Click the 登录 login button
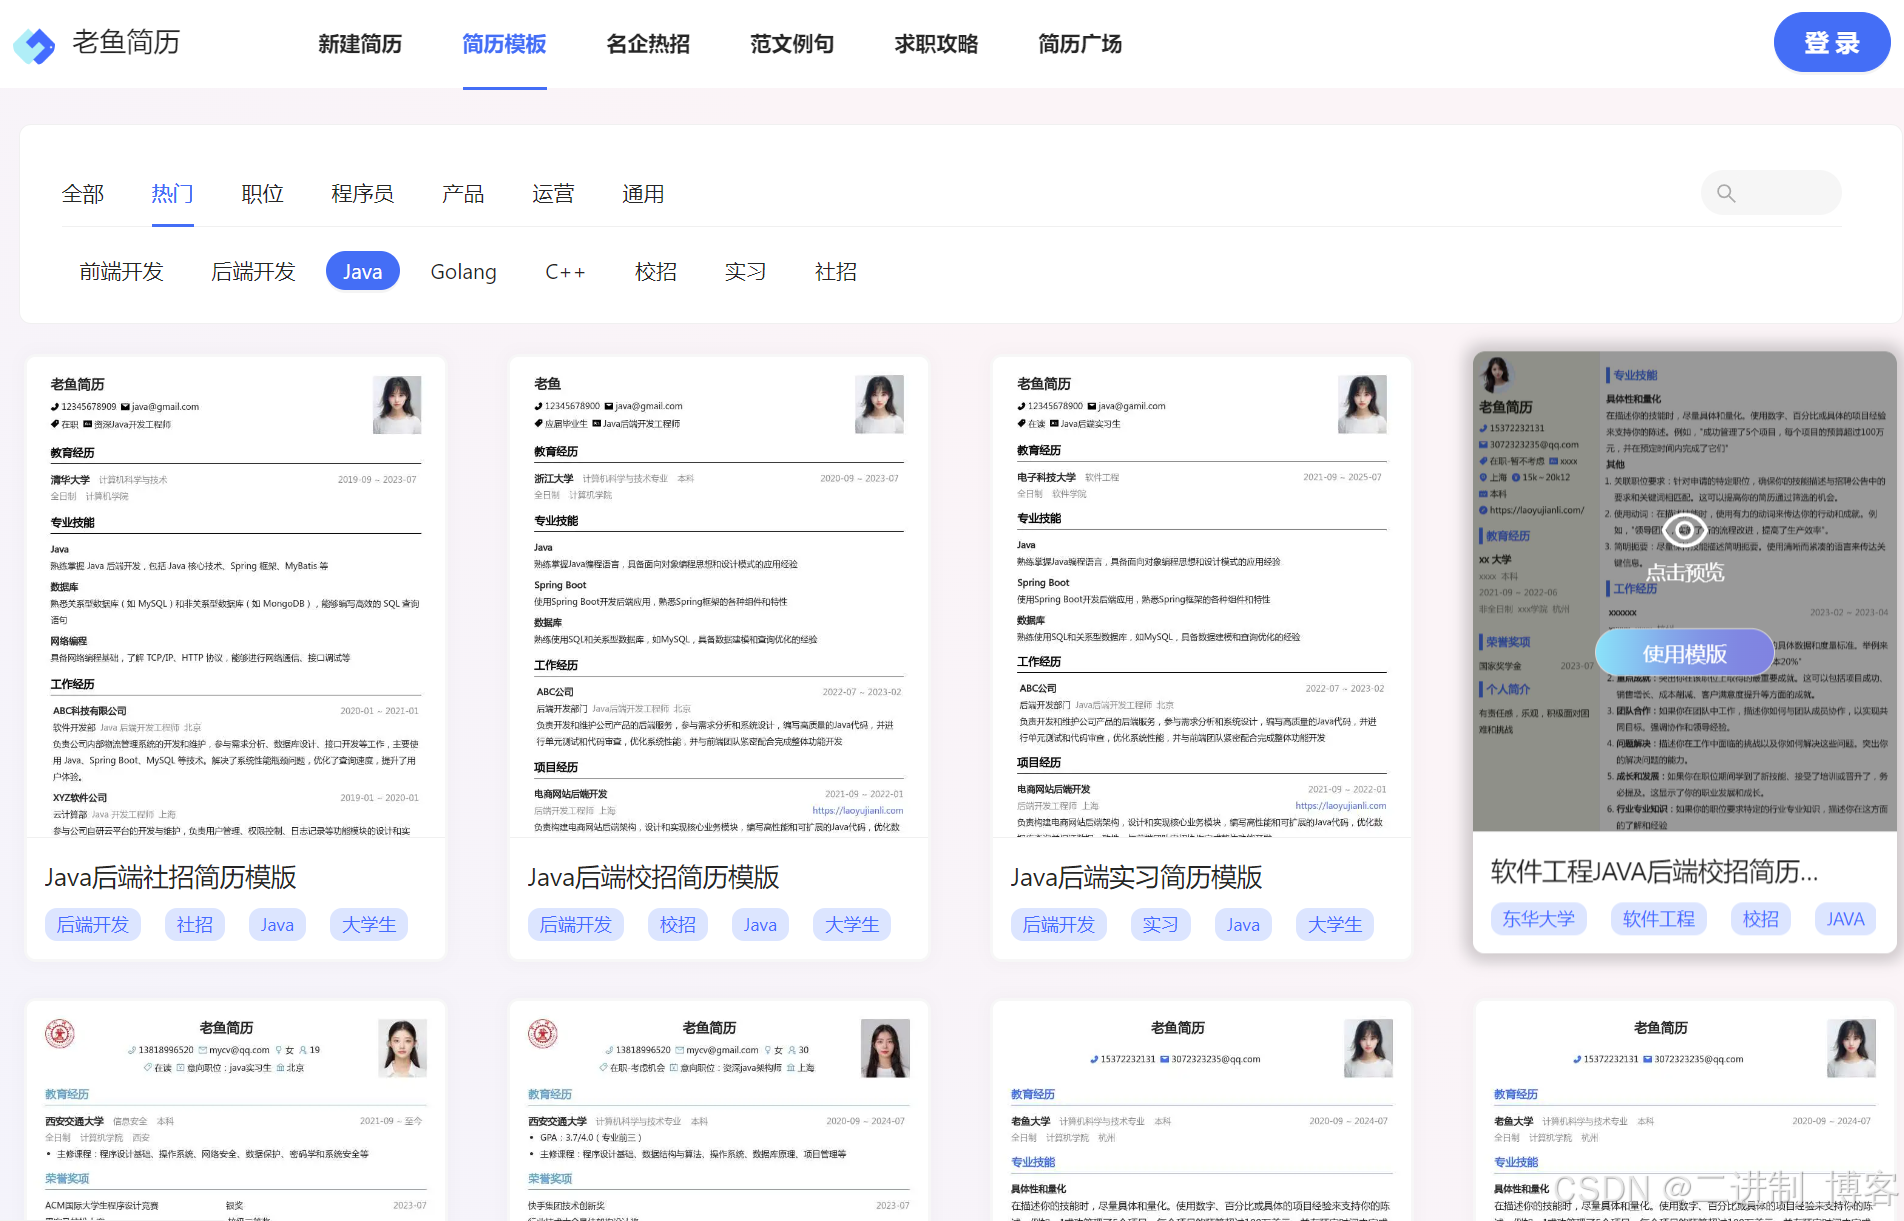Image resolution: width=1904 pixels, height=1221 pixels. point(1832,42)
